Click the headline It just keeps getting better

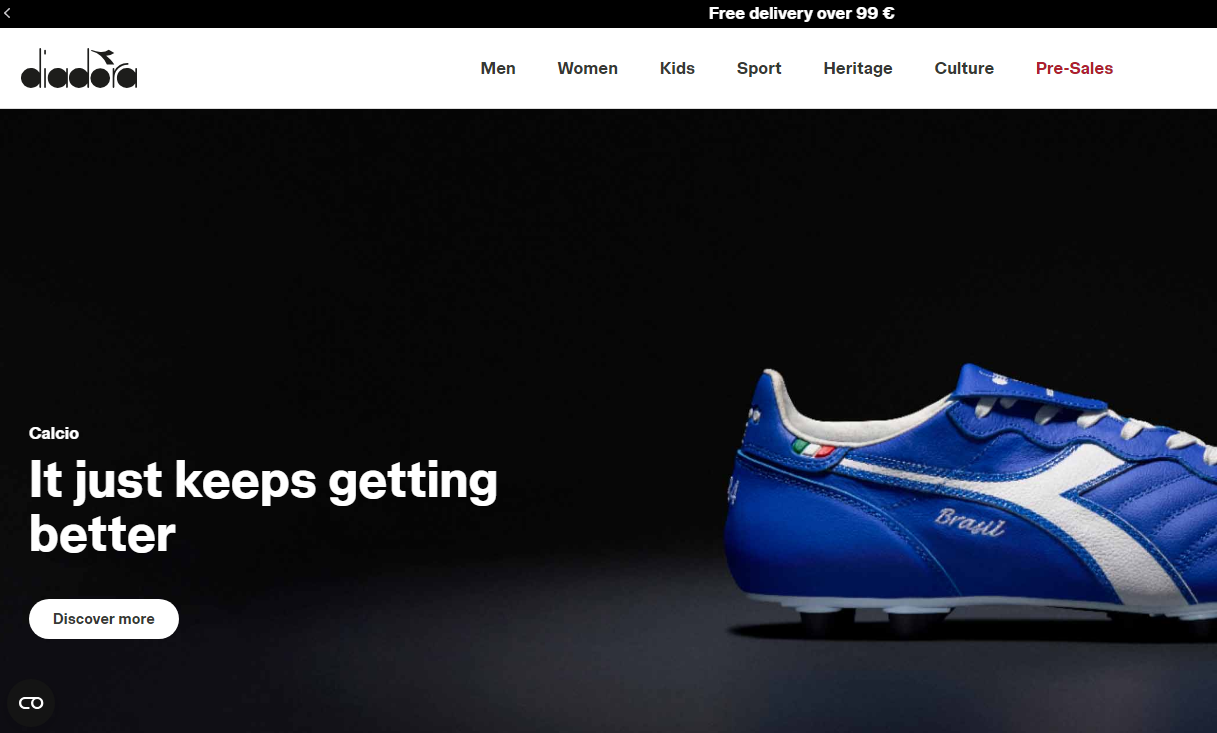[x=263, y=507]
